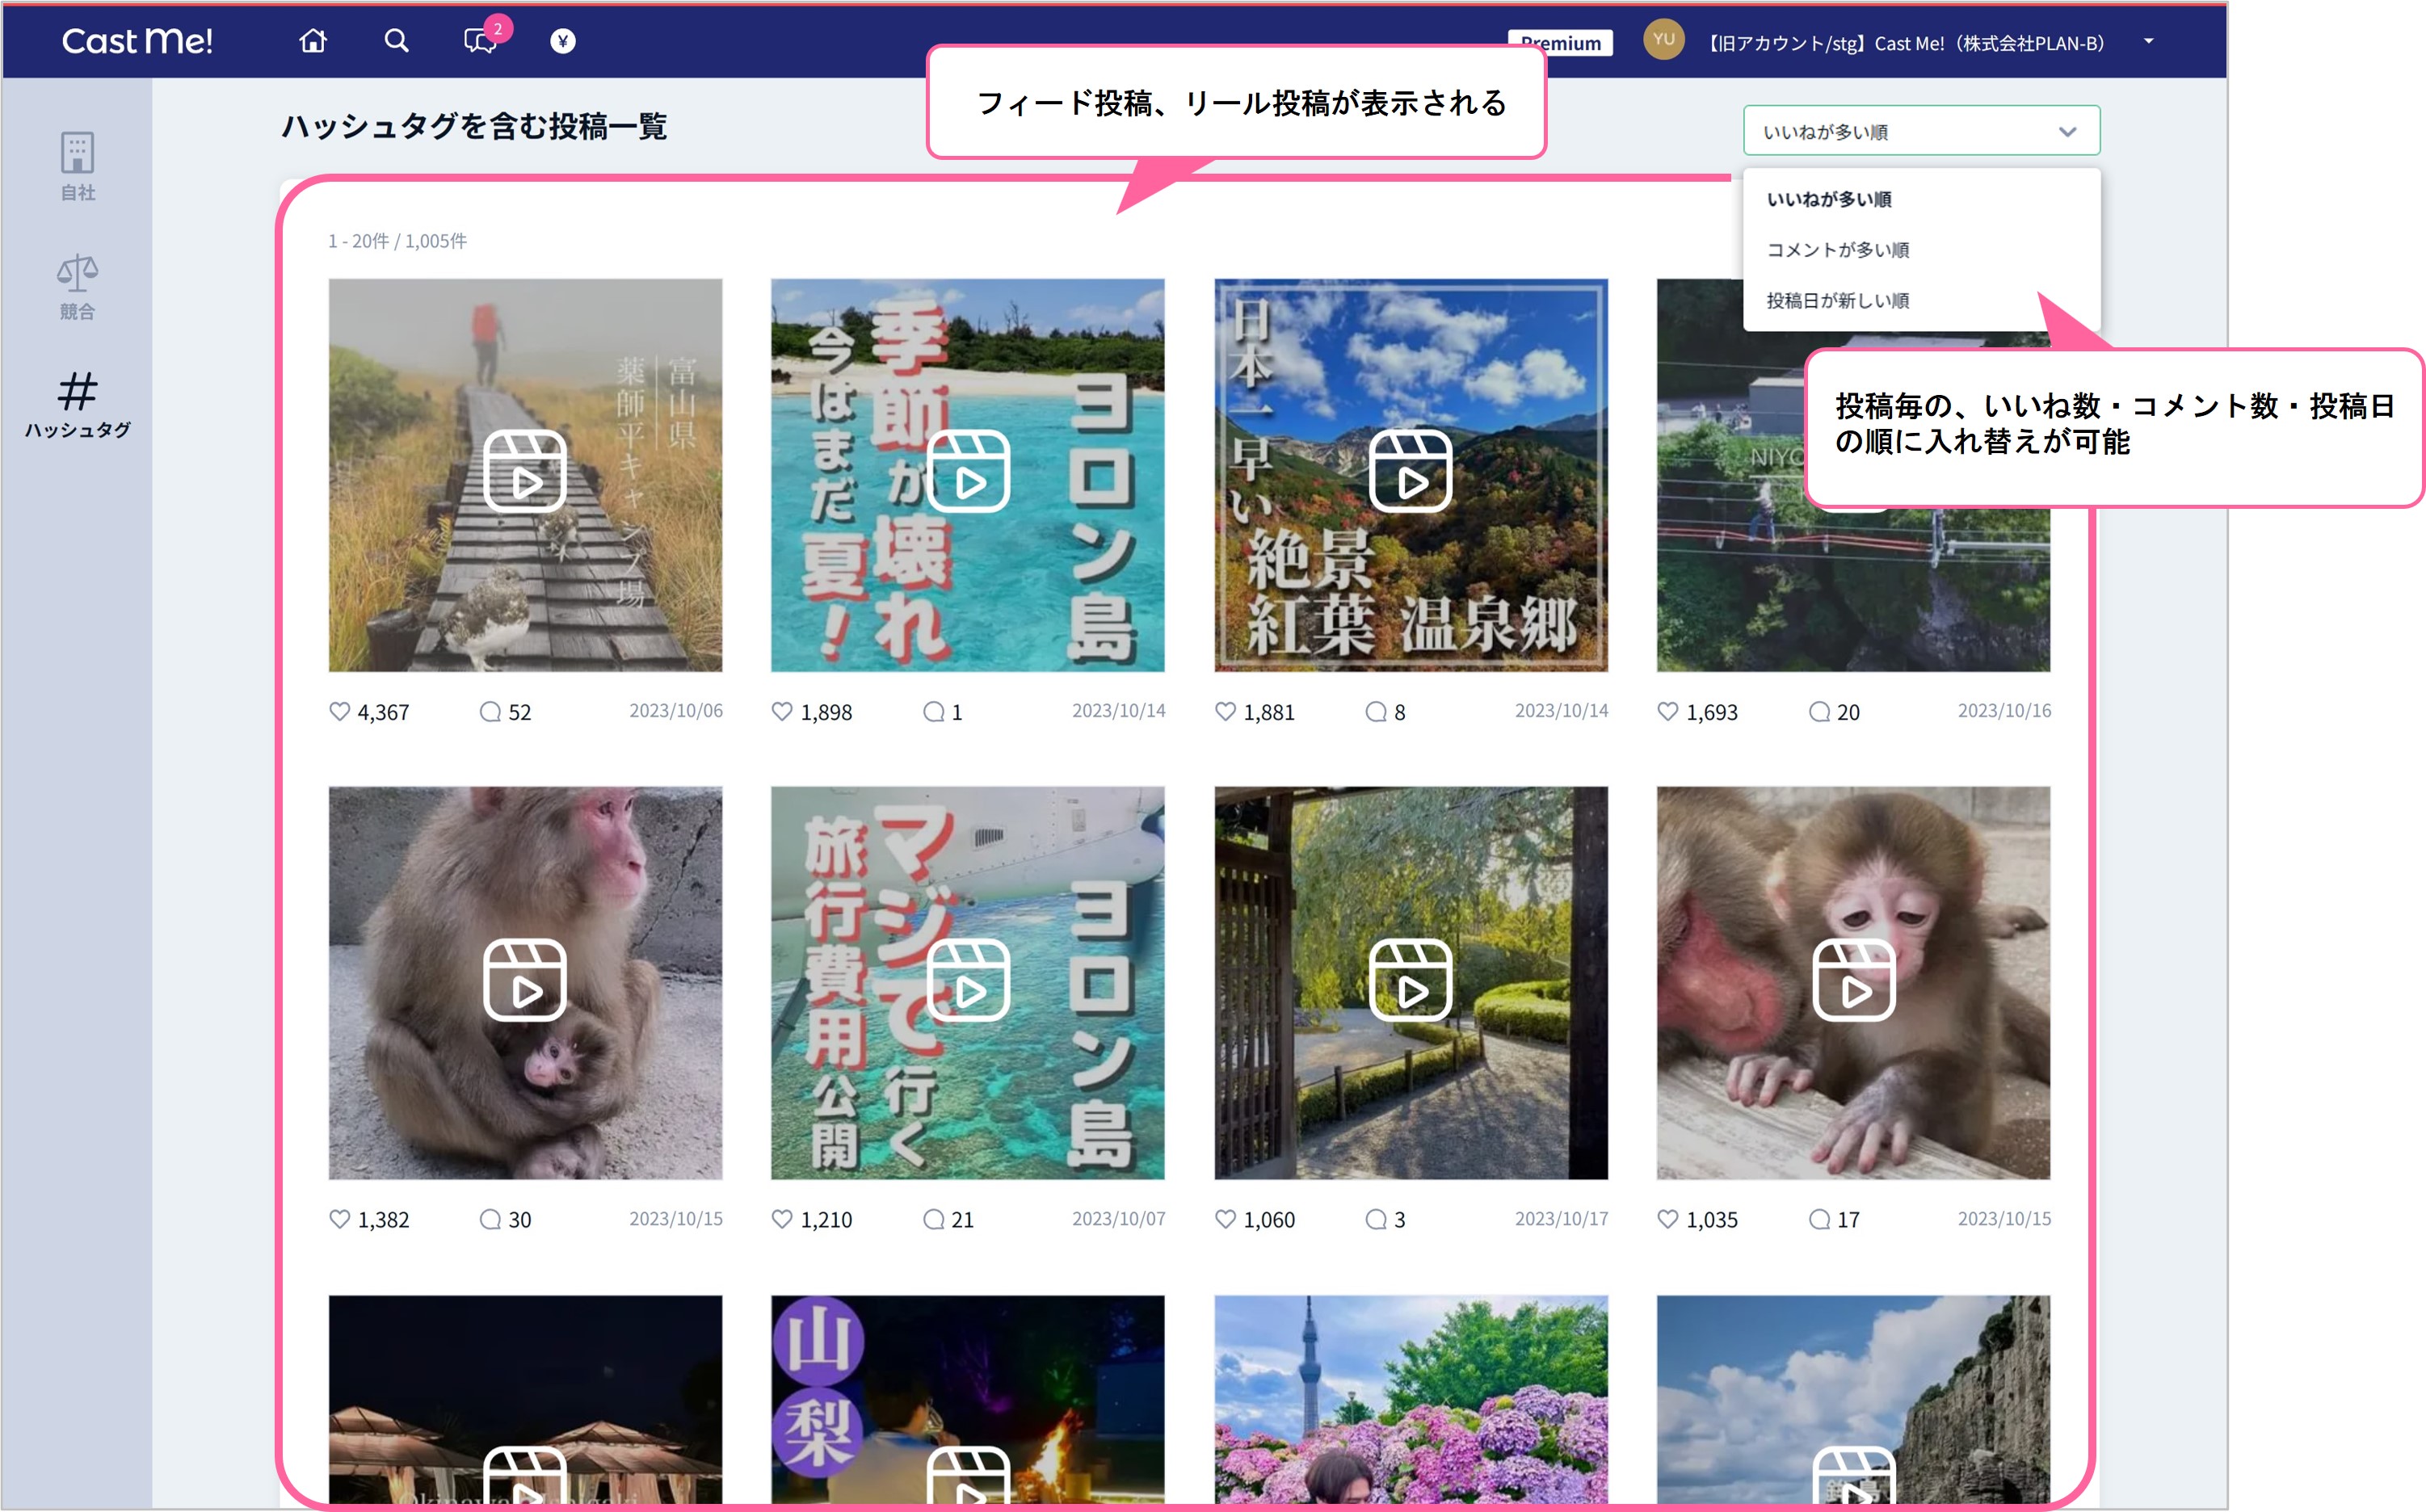Open the ハッシュタグ sidebar item

77,405
